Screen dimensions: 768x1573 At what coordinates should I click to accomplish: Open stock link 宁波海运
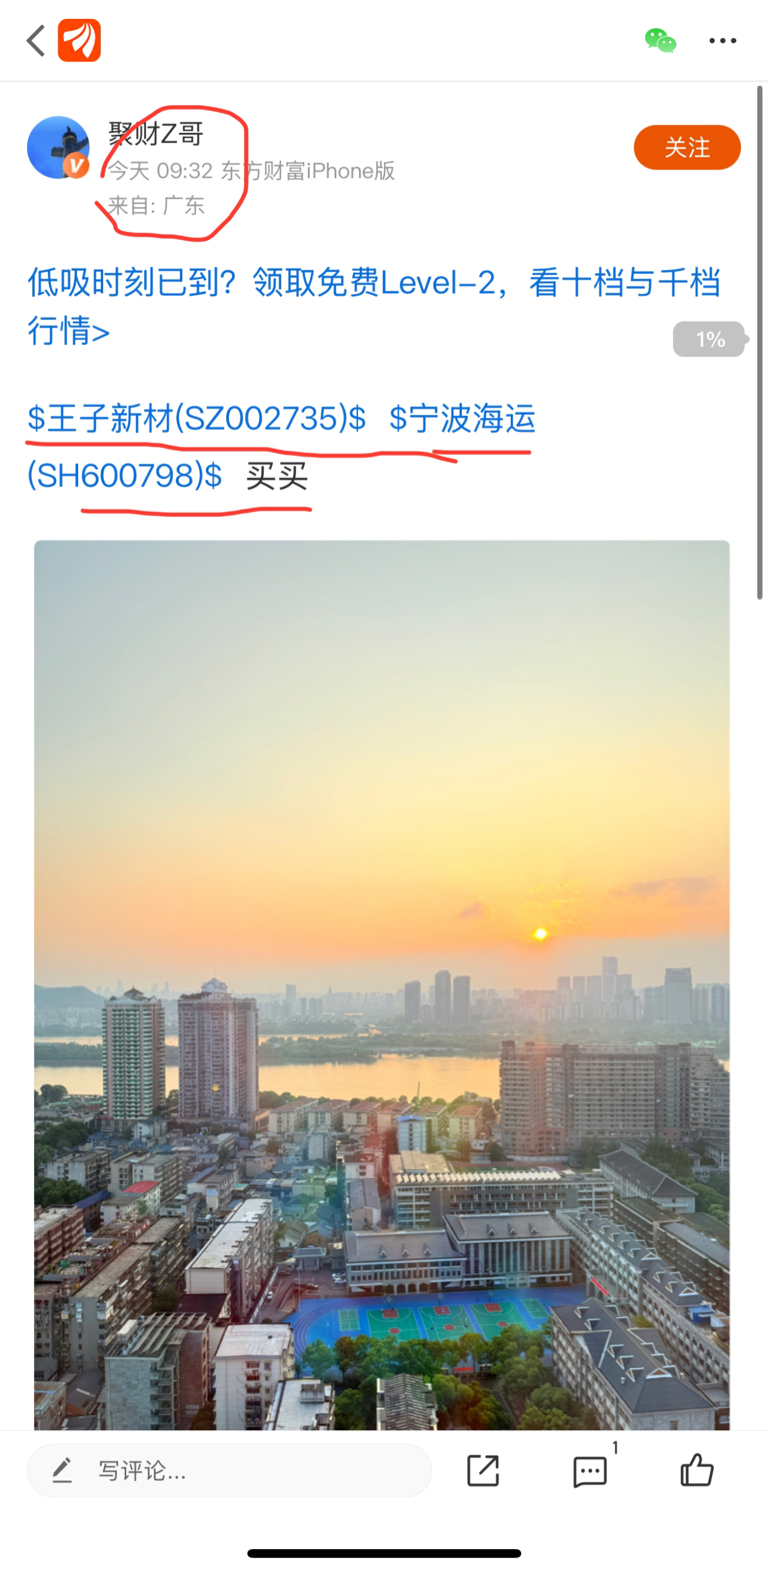463,418
